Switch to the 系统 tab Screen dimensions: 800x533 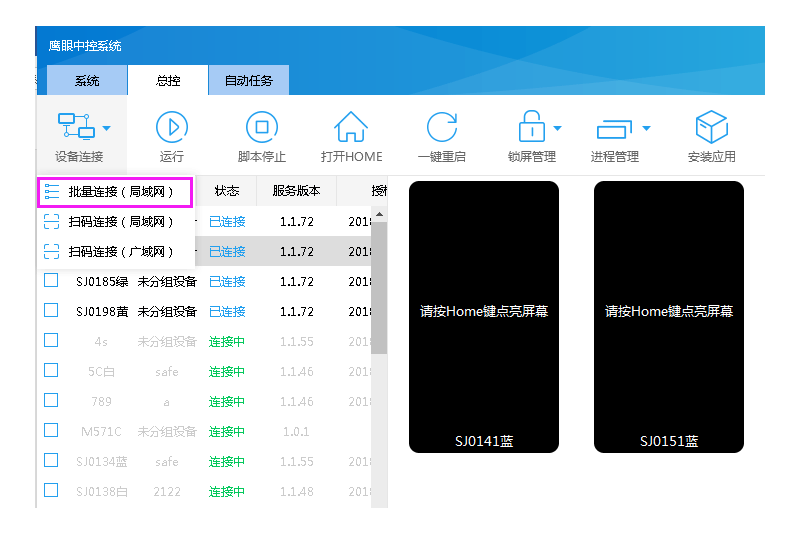pyautogui.click(x=87, y=80)
